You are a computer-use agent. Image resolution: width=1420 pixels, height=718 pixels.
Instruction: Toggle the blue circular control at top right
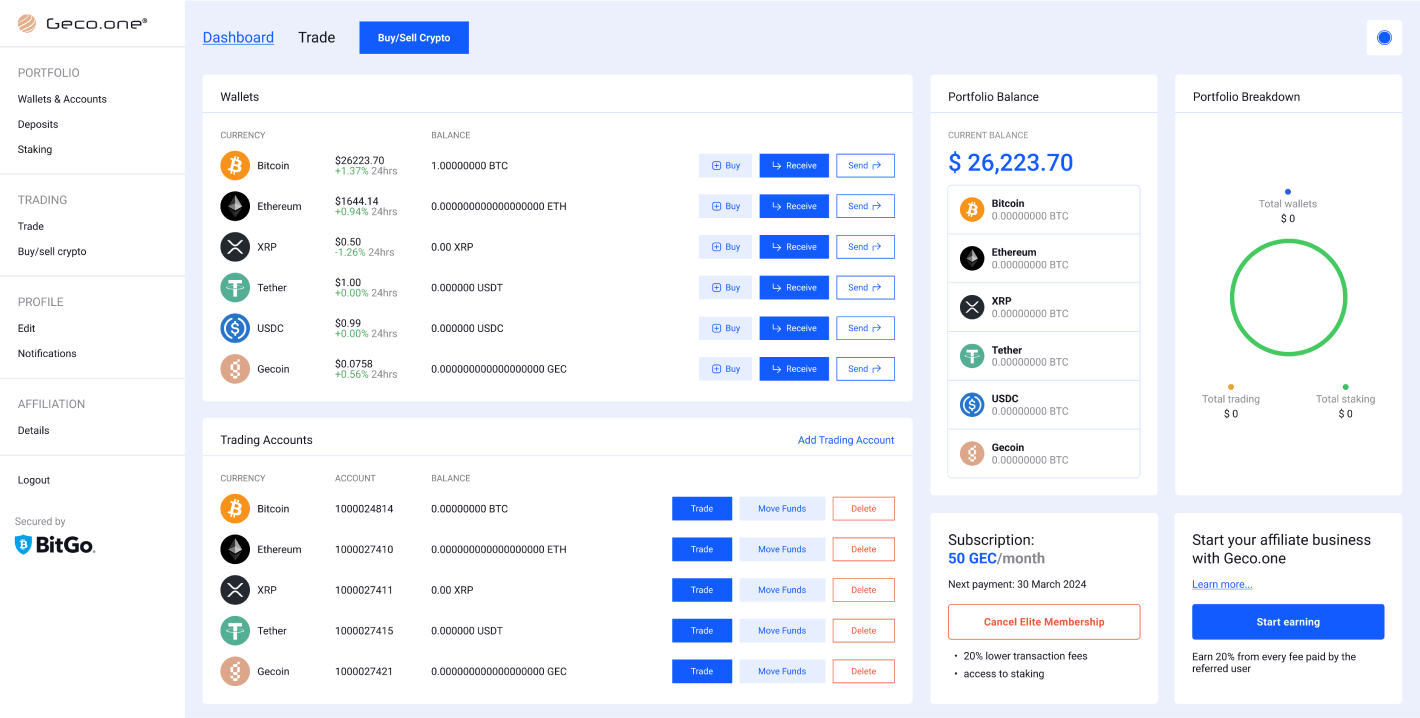1384,37
